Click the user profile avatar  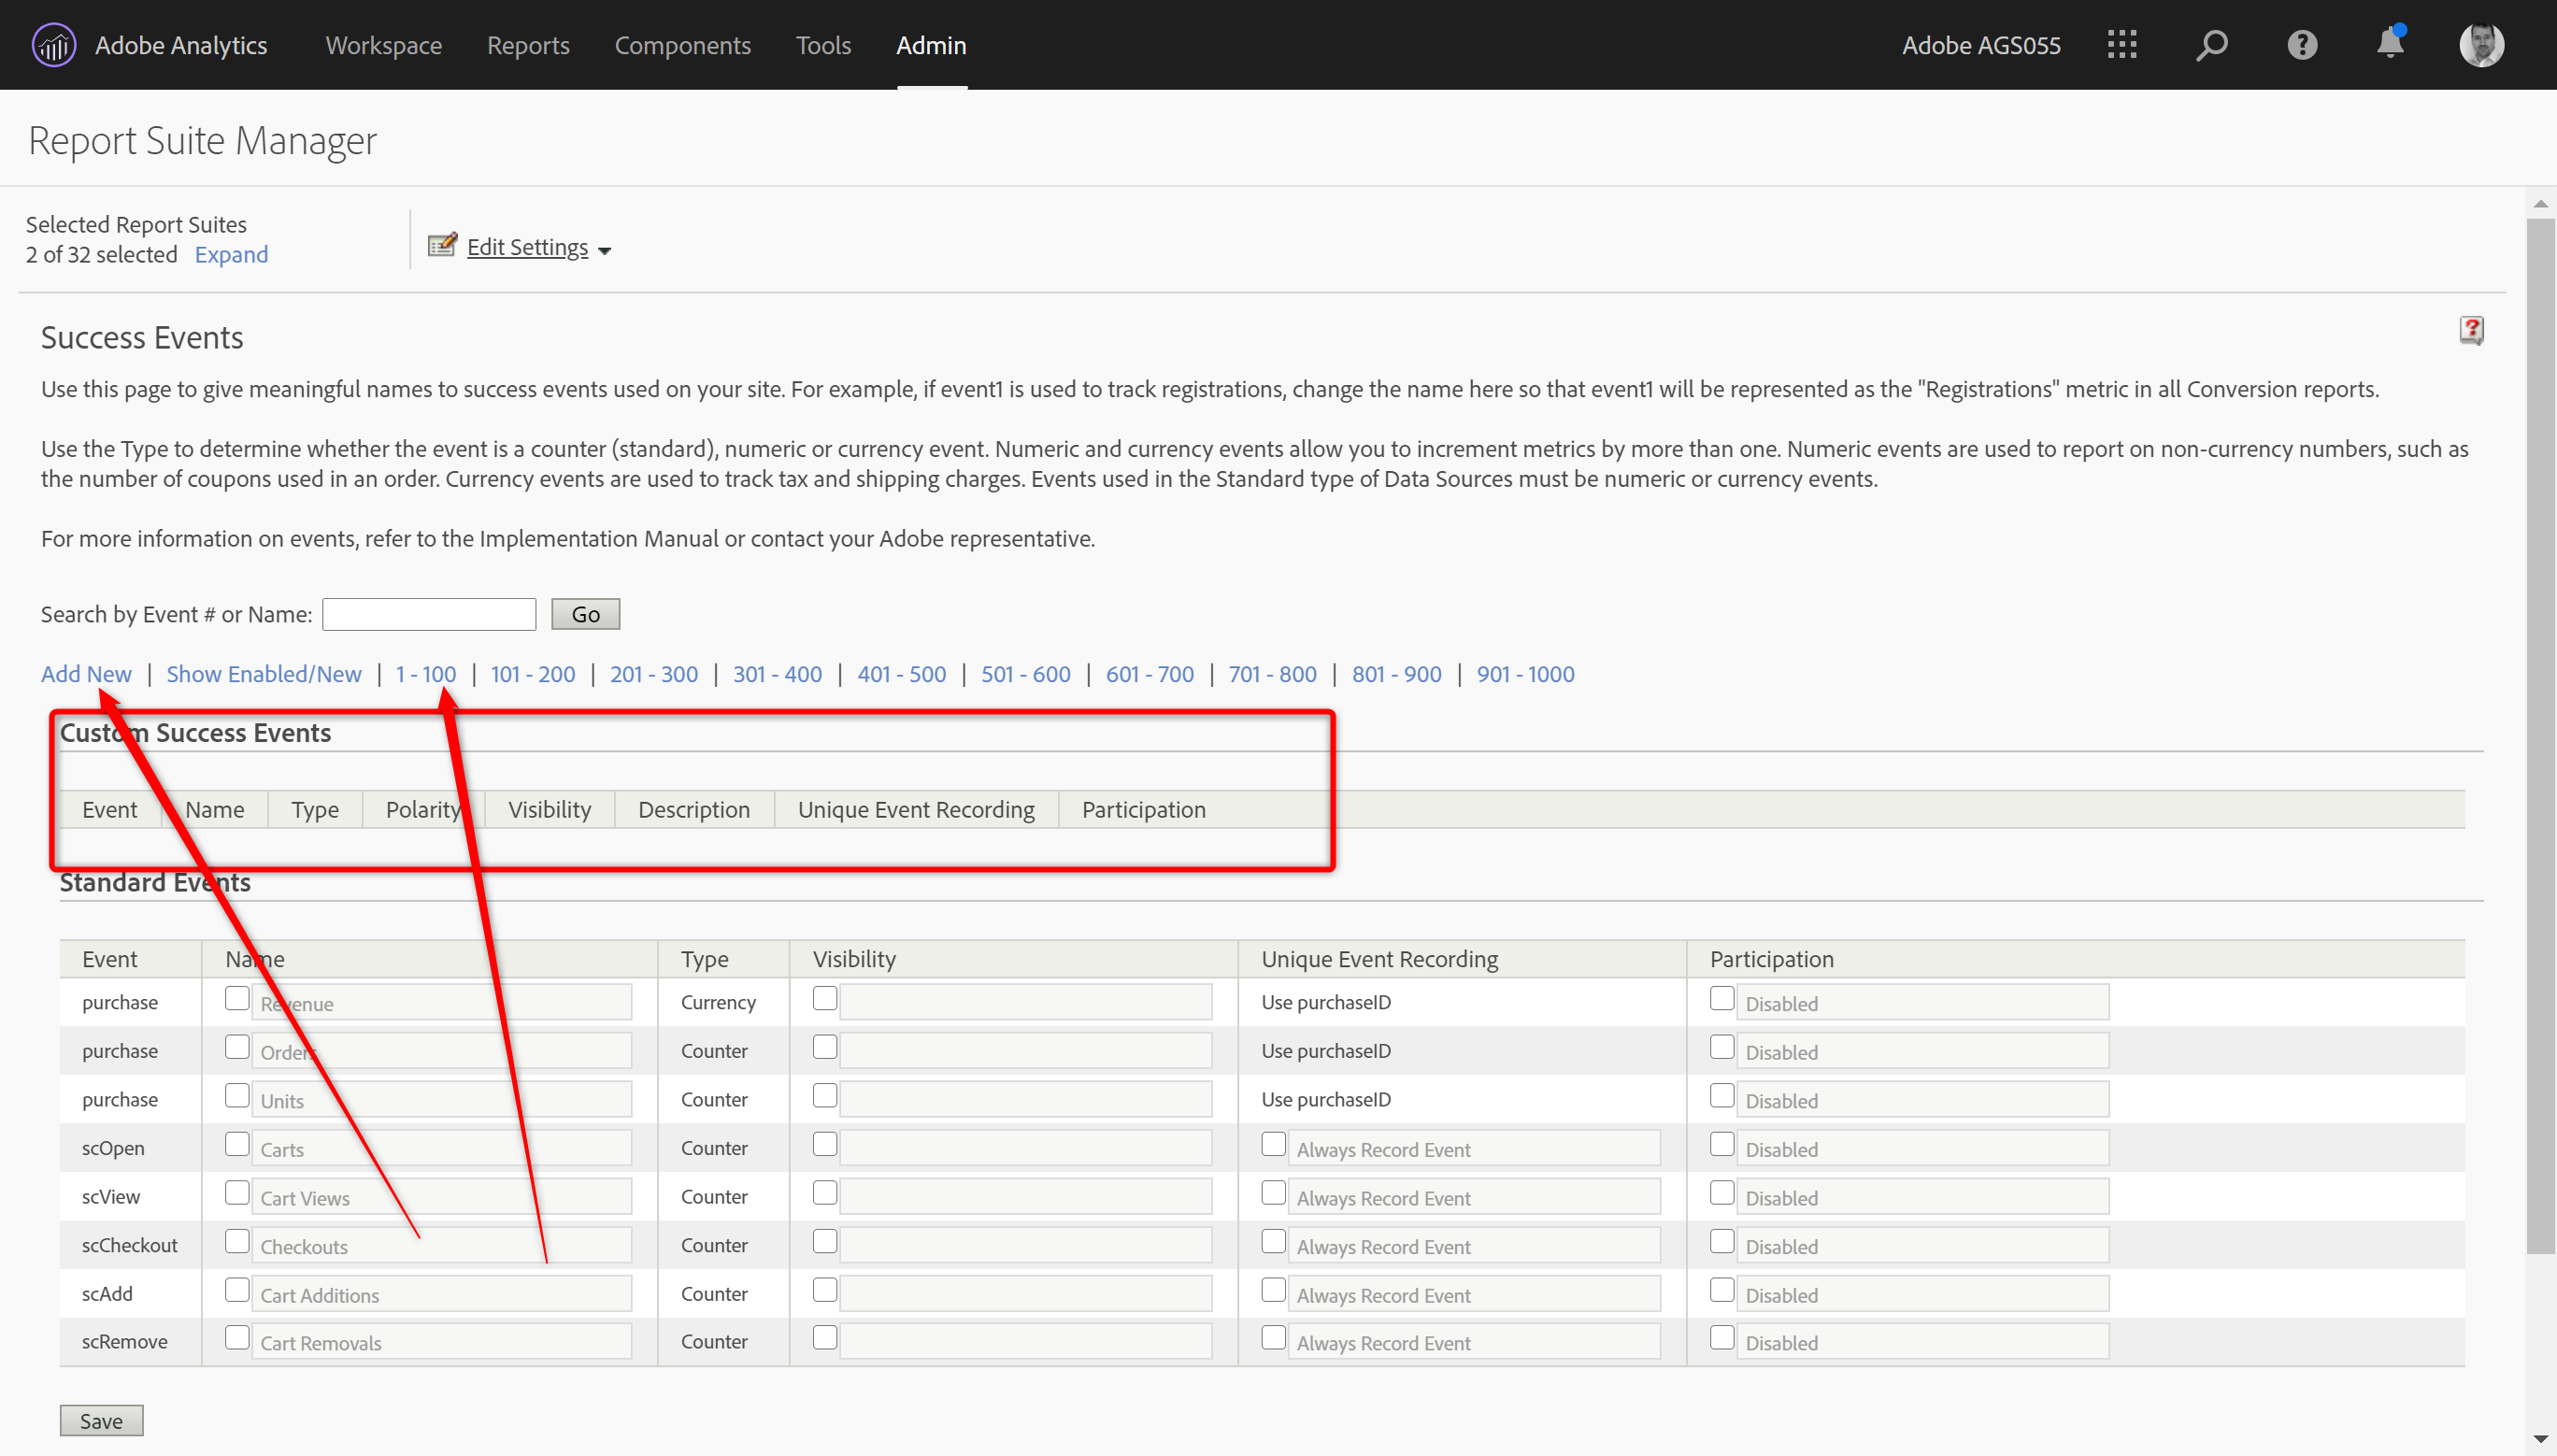(x=2481, y=45)
